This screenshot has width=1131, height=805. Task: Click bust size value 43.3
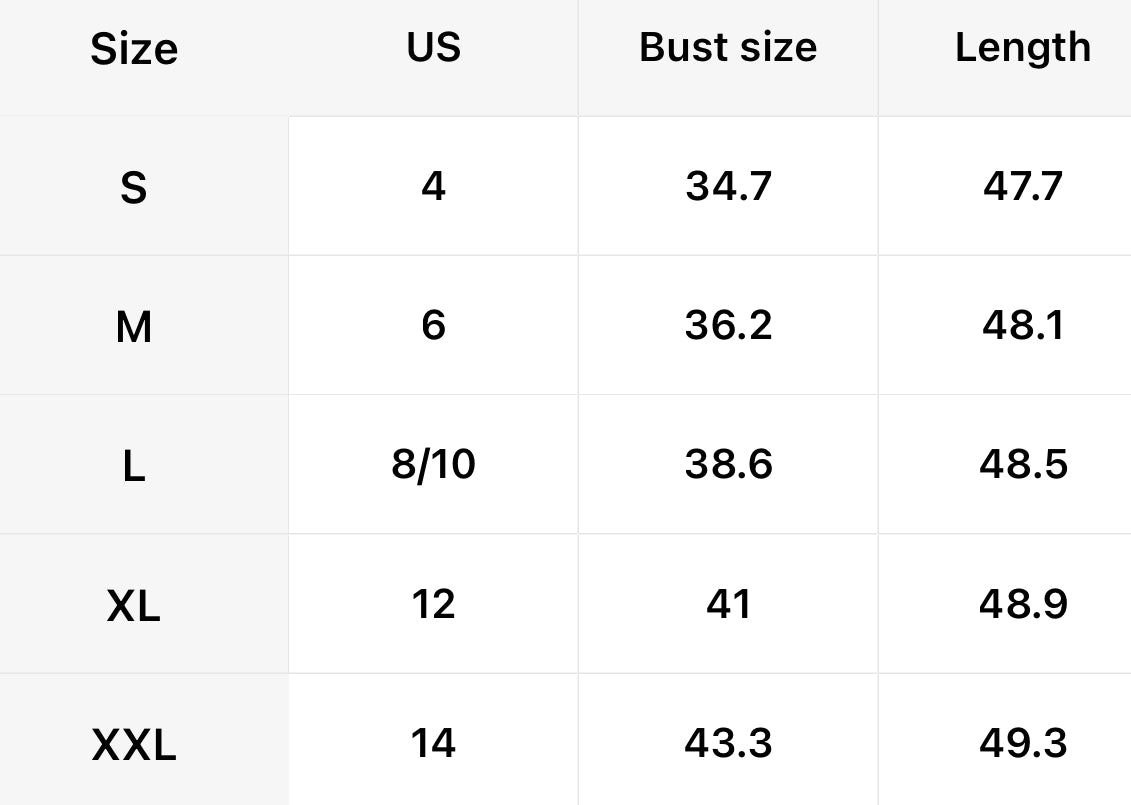(728, 743)
